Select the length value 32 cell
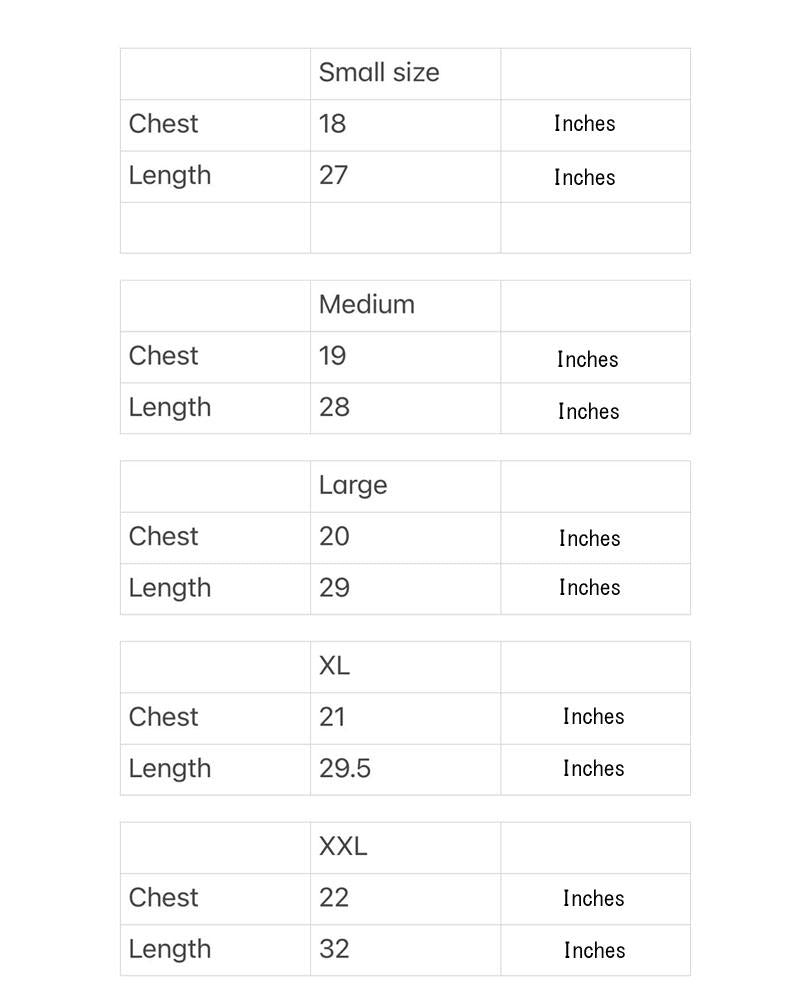800x1001 pixels. tap(335, 949)
